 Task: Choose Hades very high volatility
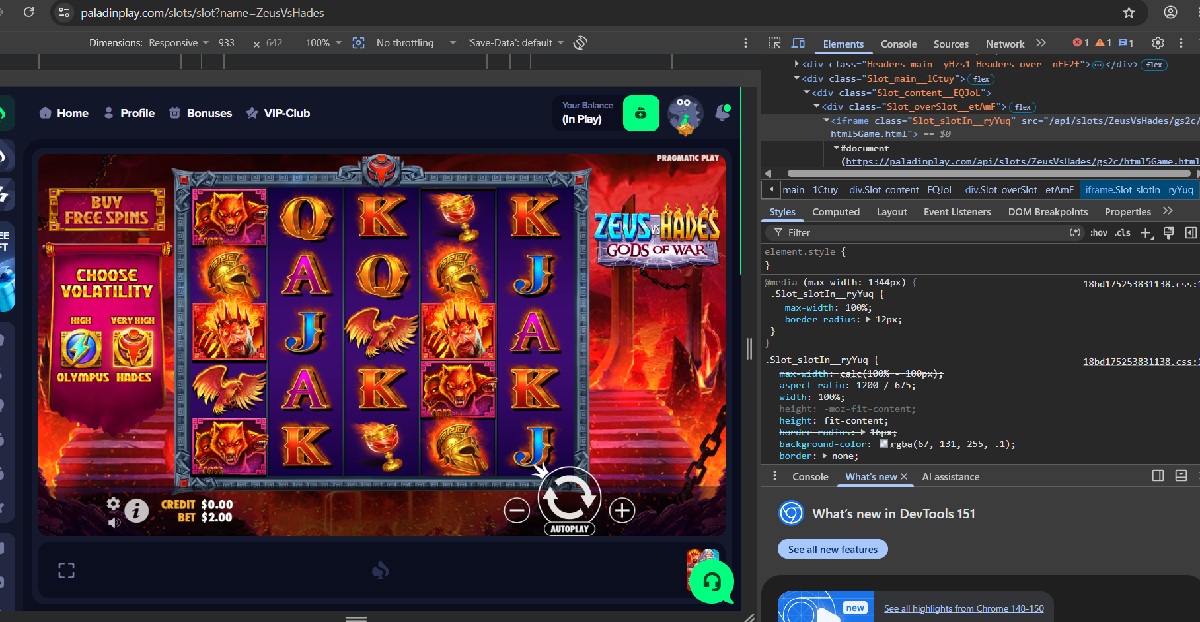pyautogui.click(x=132, y=349)
